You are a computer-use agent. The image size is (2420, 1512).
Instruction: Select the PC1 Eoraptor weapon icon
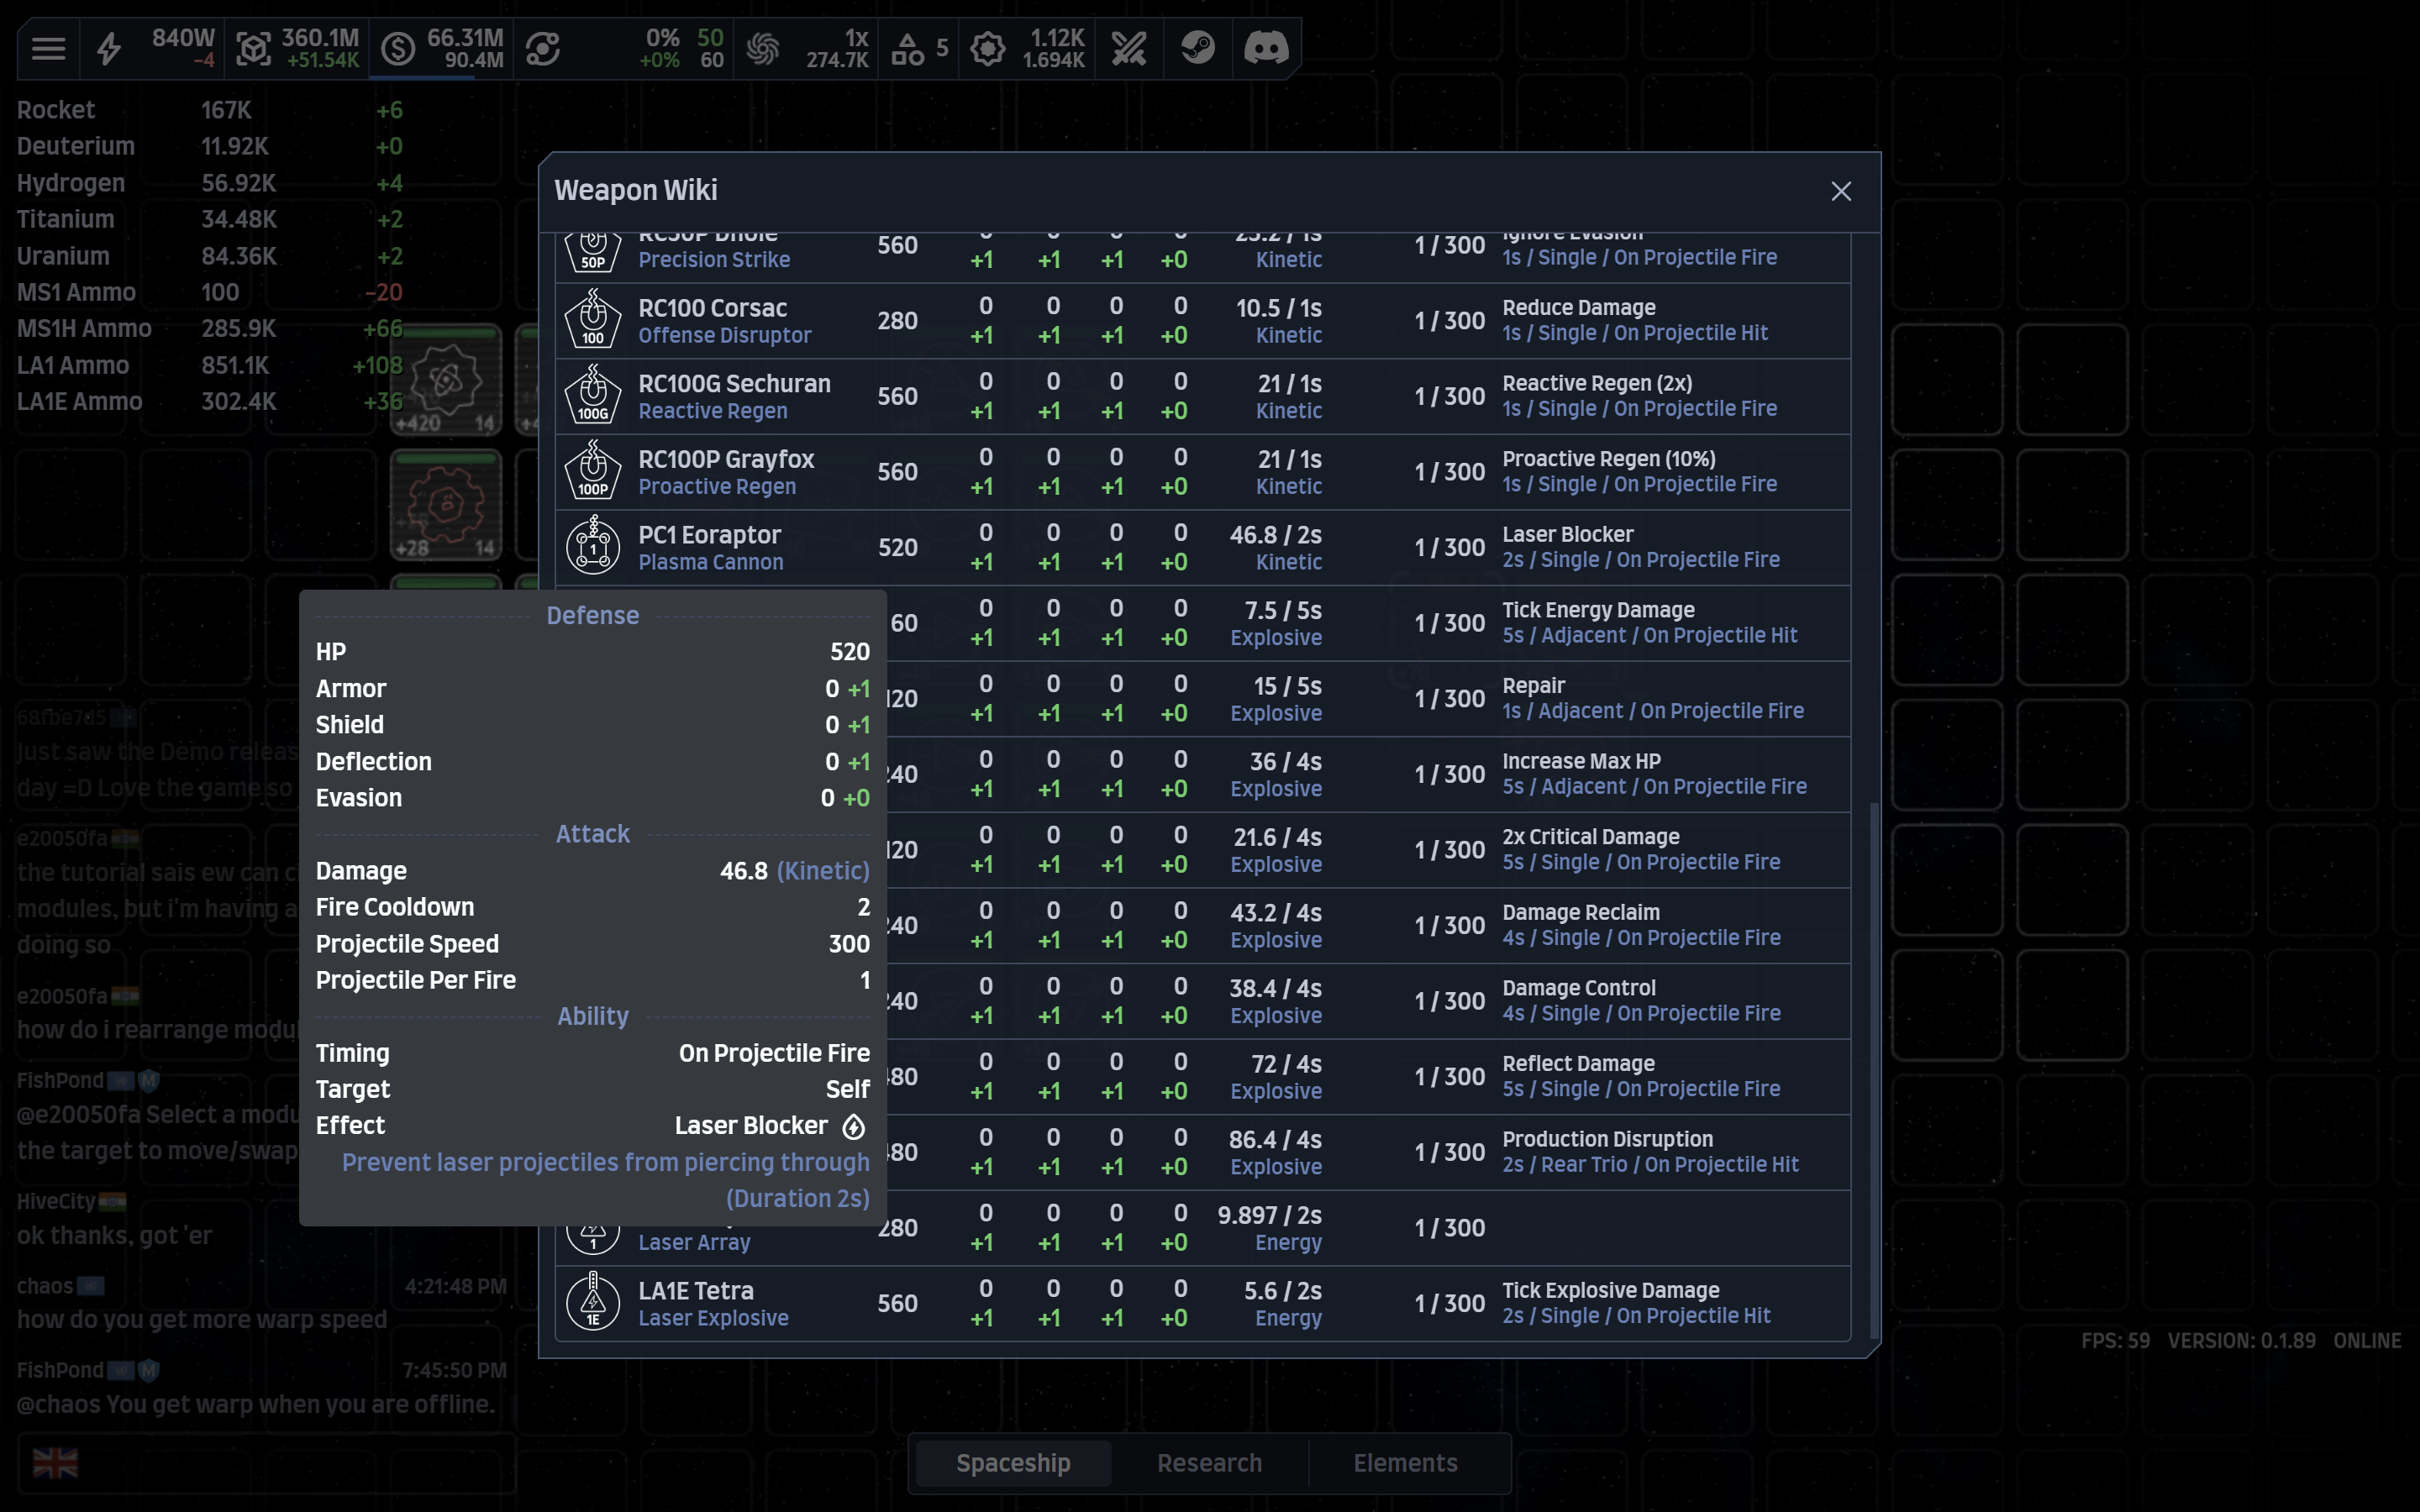click(593, 547)
